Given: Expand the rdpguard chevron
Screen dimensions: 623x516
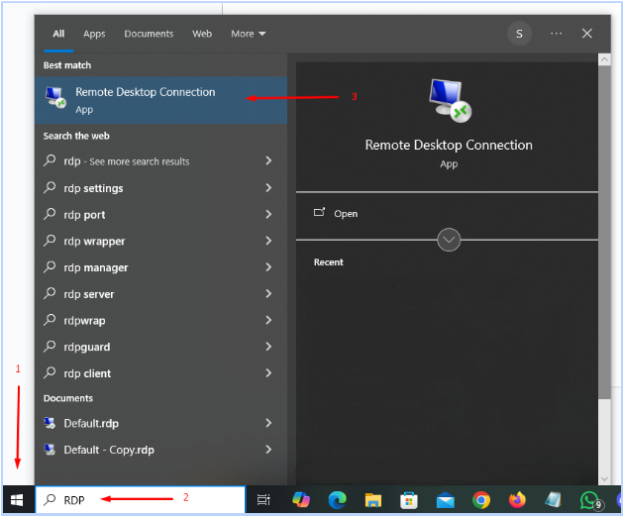Looking at the screenshot, I should click(x=269, y=347).
